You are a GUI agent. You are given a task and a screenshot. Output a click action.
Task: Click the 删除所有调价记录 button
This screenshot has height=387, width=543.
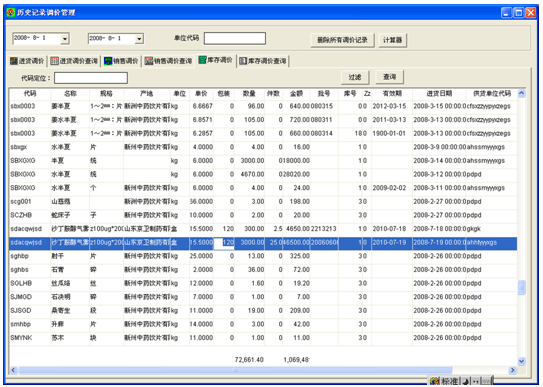pos(342,40)
